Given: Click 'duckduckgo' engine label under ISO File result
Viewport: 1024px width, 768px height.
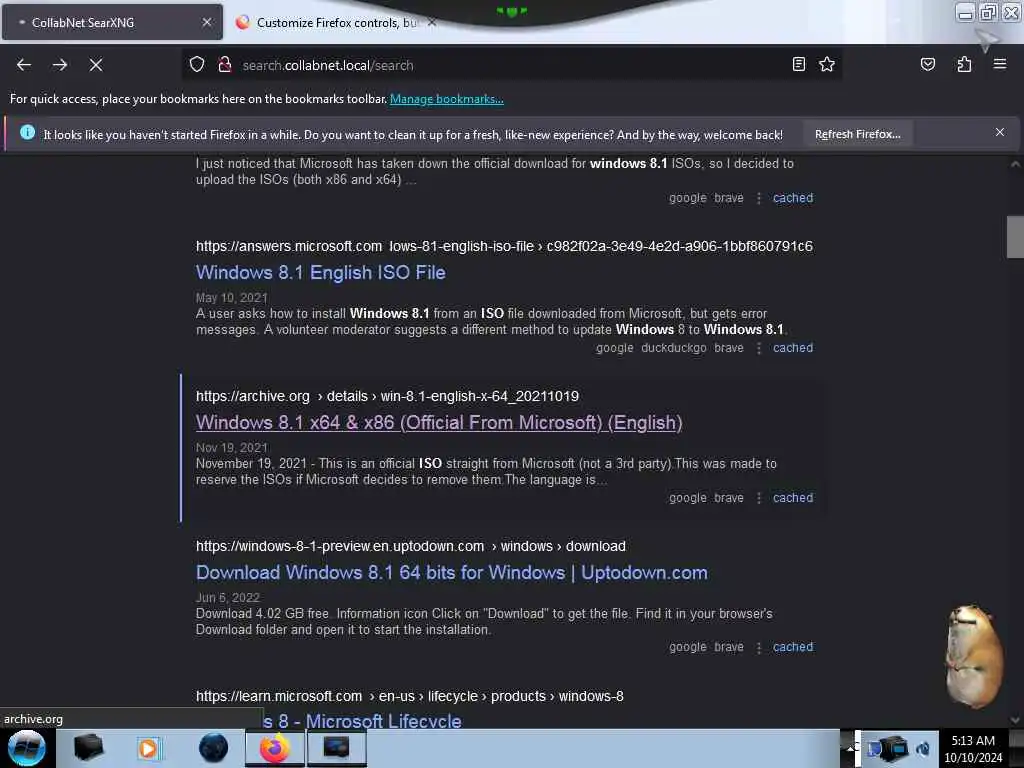Looking at the screenshot, I should click(x=673, y=348).
